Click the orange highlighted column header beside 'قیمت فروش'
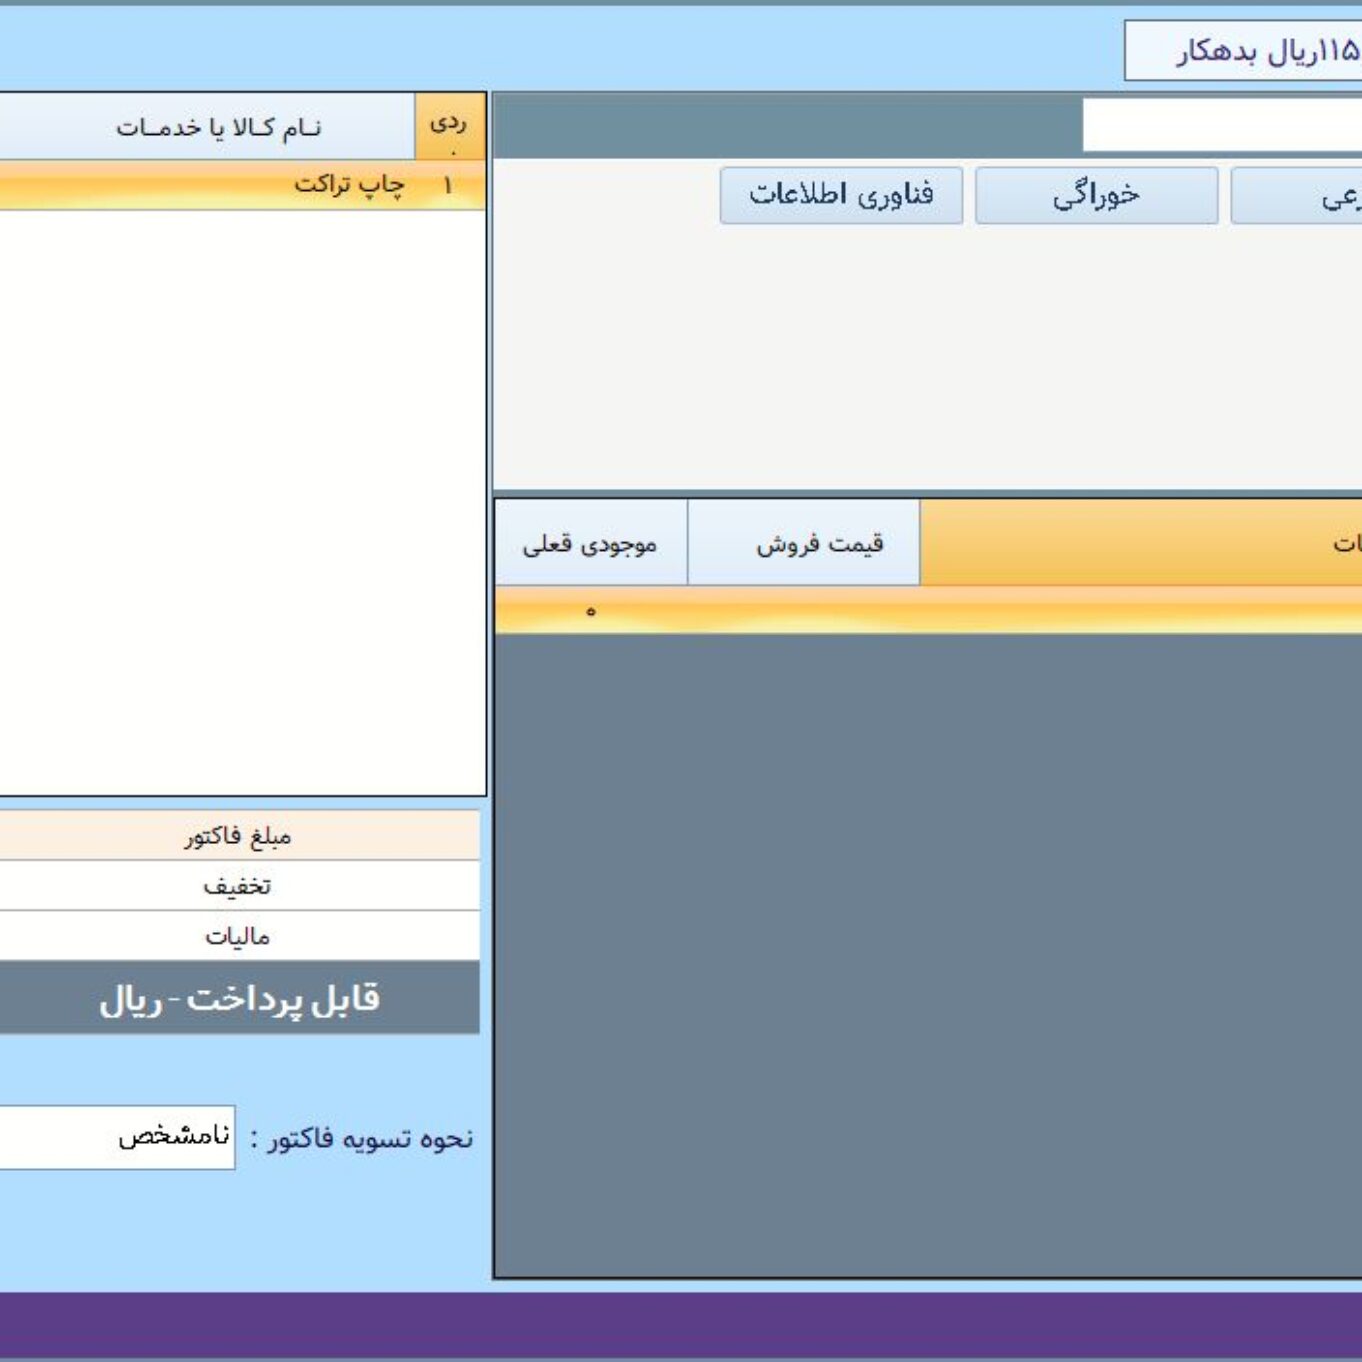The height and width of the screenshot is (1362, 1362). click(1140, 543)
